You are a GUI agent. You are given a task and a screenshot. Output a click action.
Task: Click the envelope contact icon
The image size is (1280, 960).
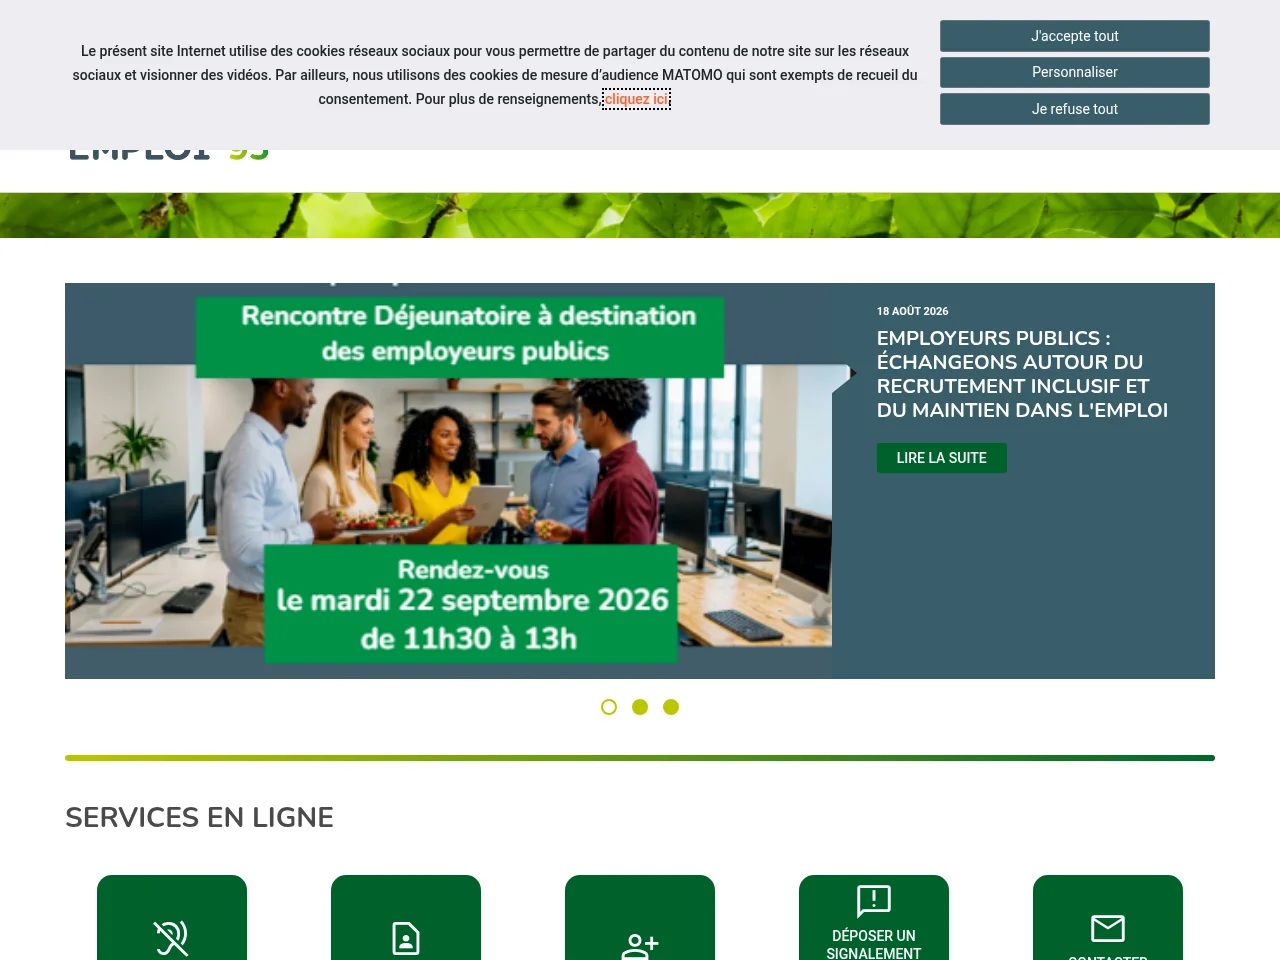click(1108, 928)
